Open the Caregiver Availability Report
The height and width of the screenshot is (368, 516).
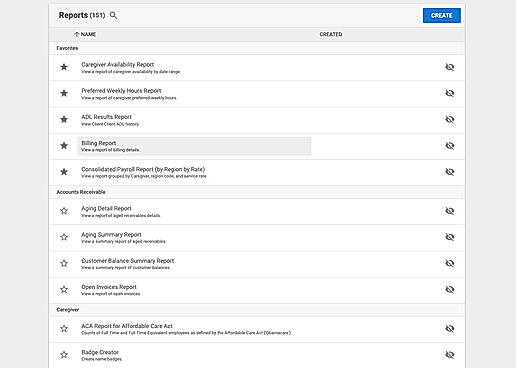pos(118,65)
